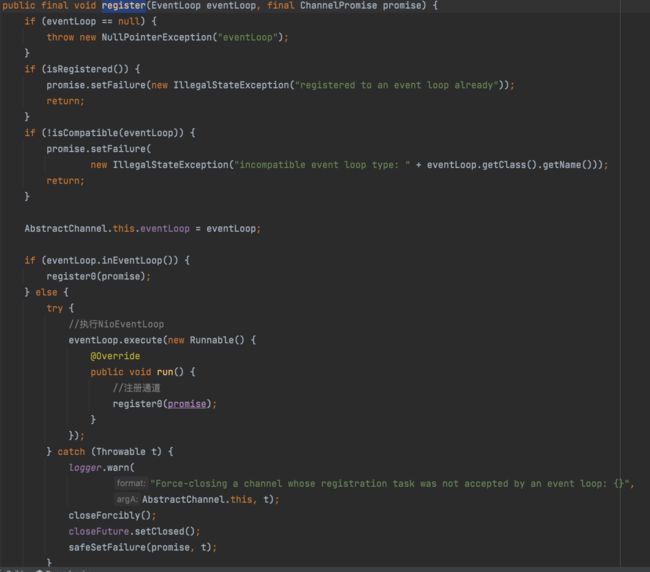Click the italic "logger" field

(85, 468)
